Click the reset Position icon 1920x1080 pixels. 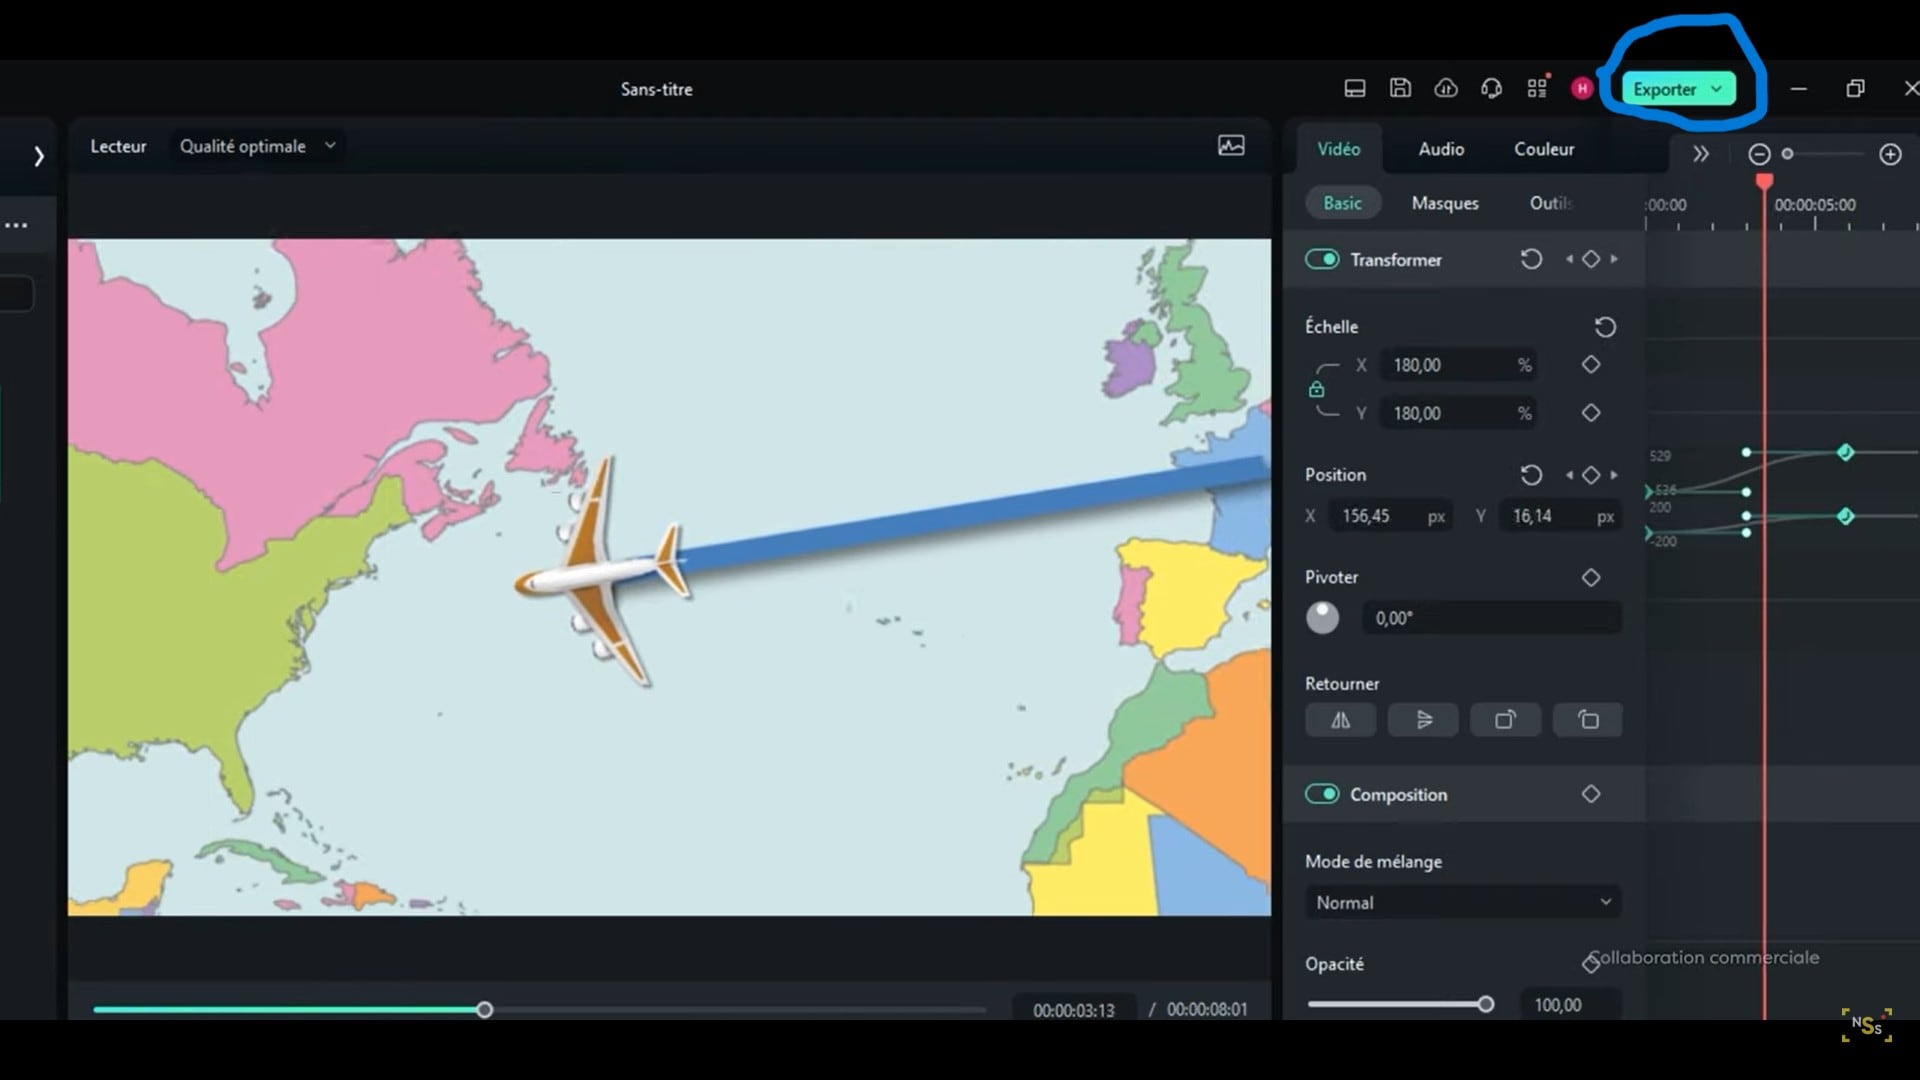(x=1532, y=473)
